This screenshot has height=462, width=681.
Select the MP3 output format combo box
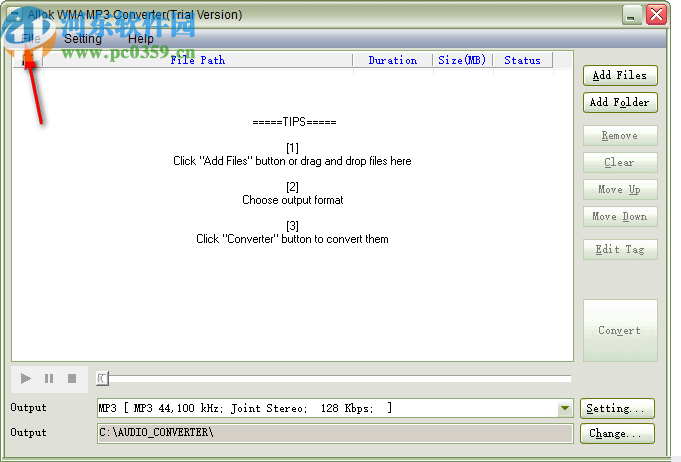(x=335, y=408)
